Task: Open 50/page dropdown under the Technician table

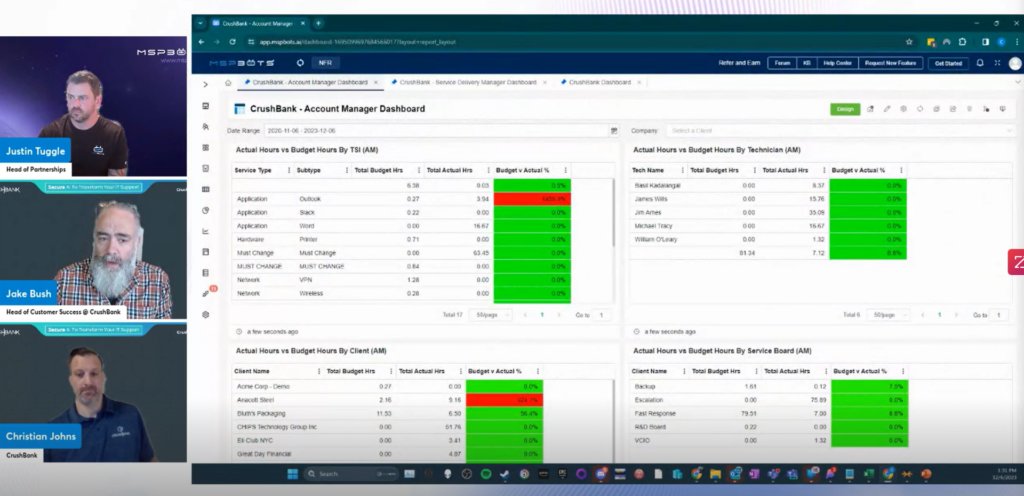Action: tap(888, 315)
